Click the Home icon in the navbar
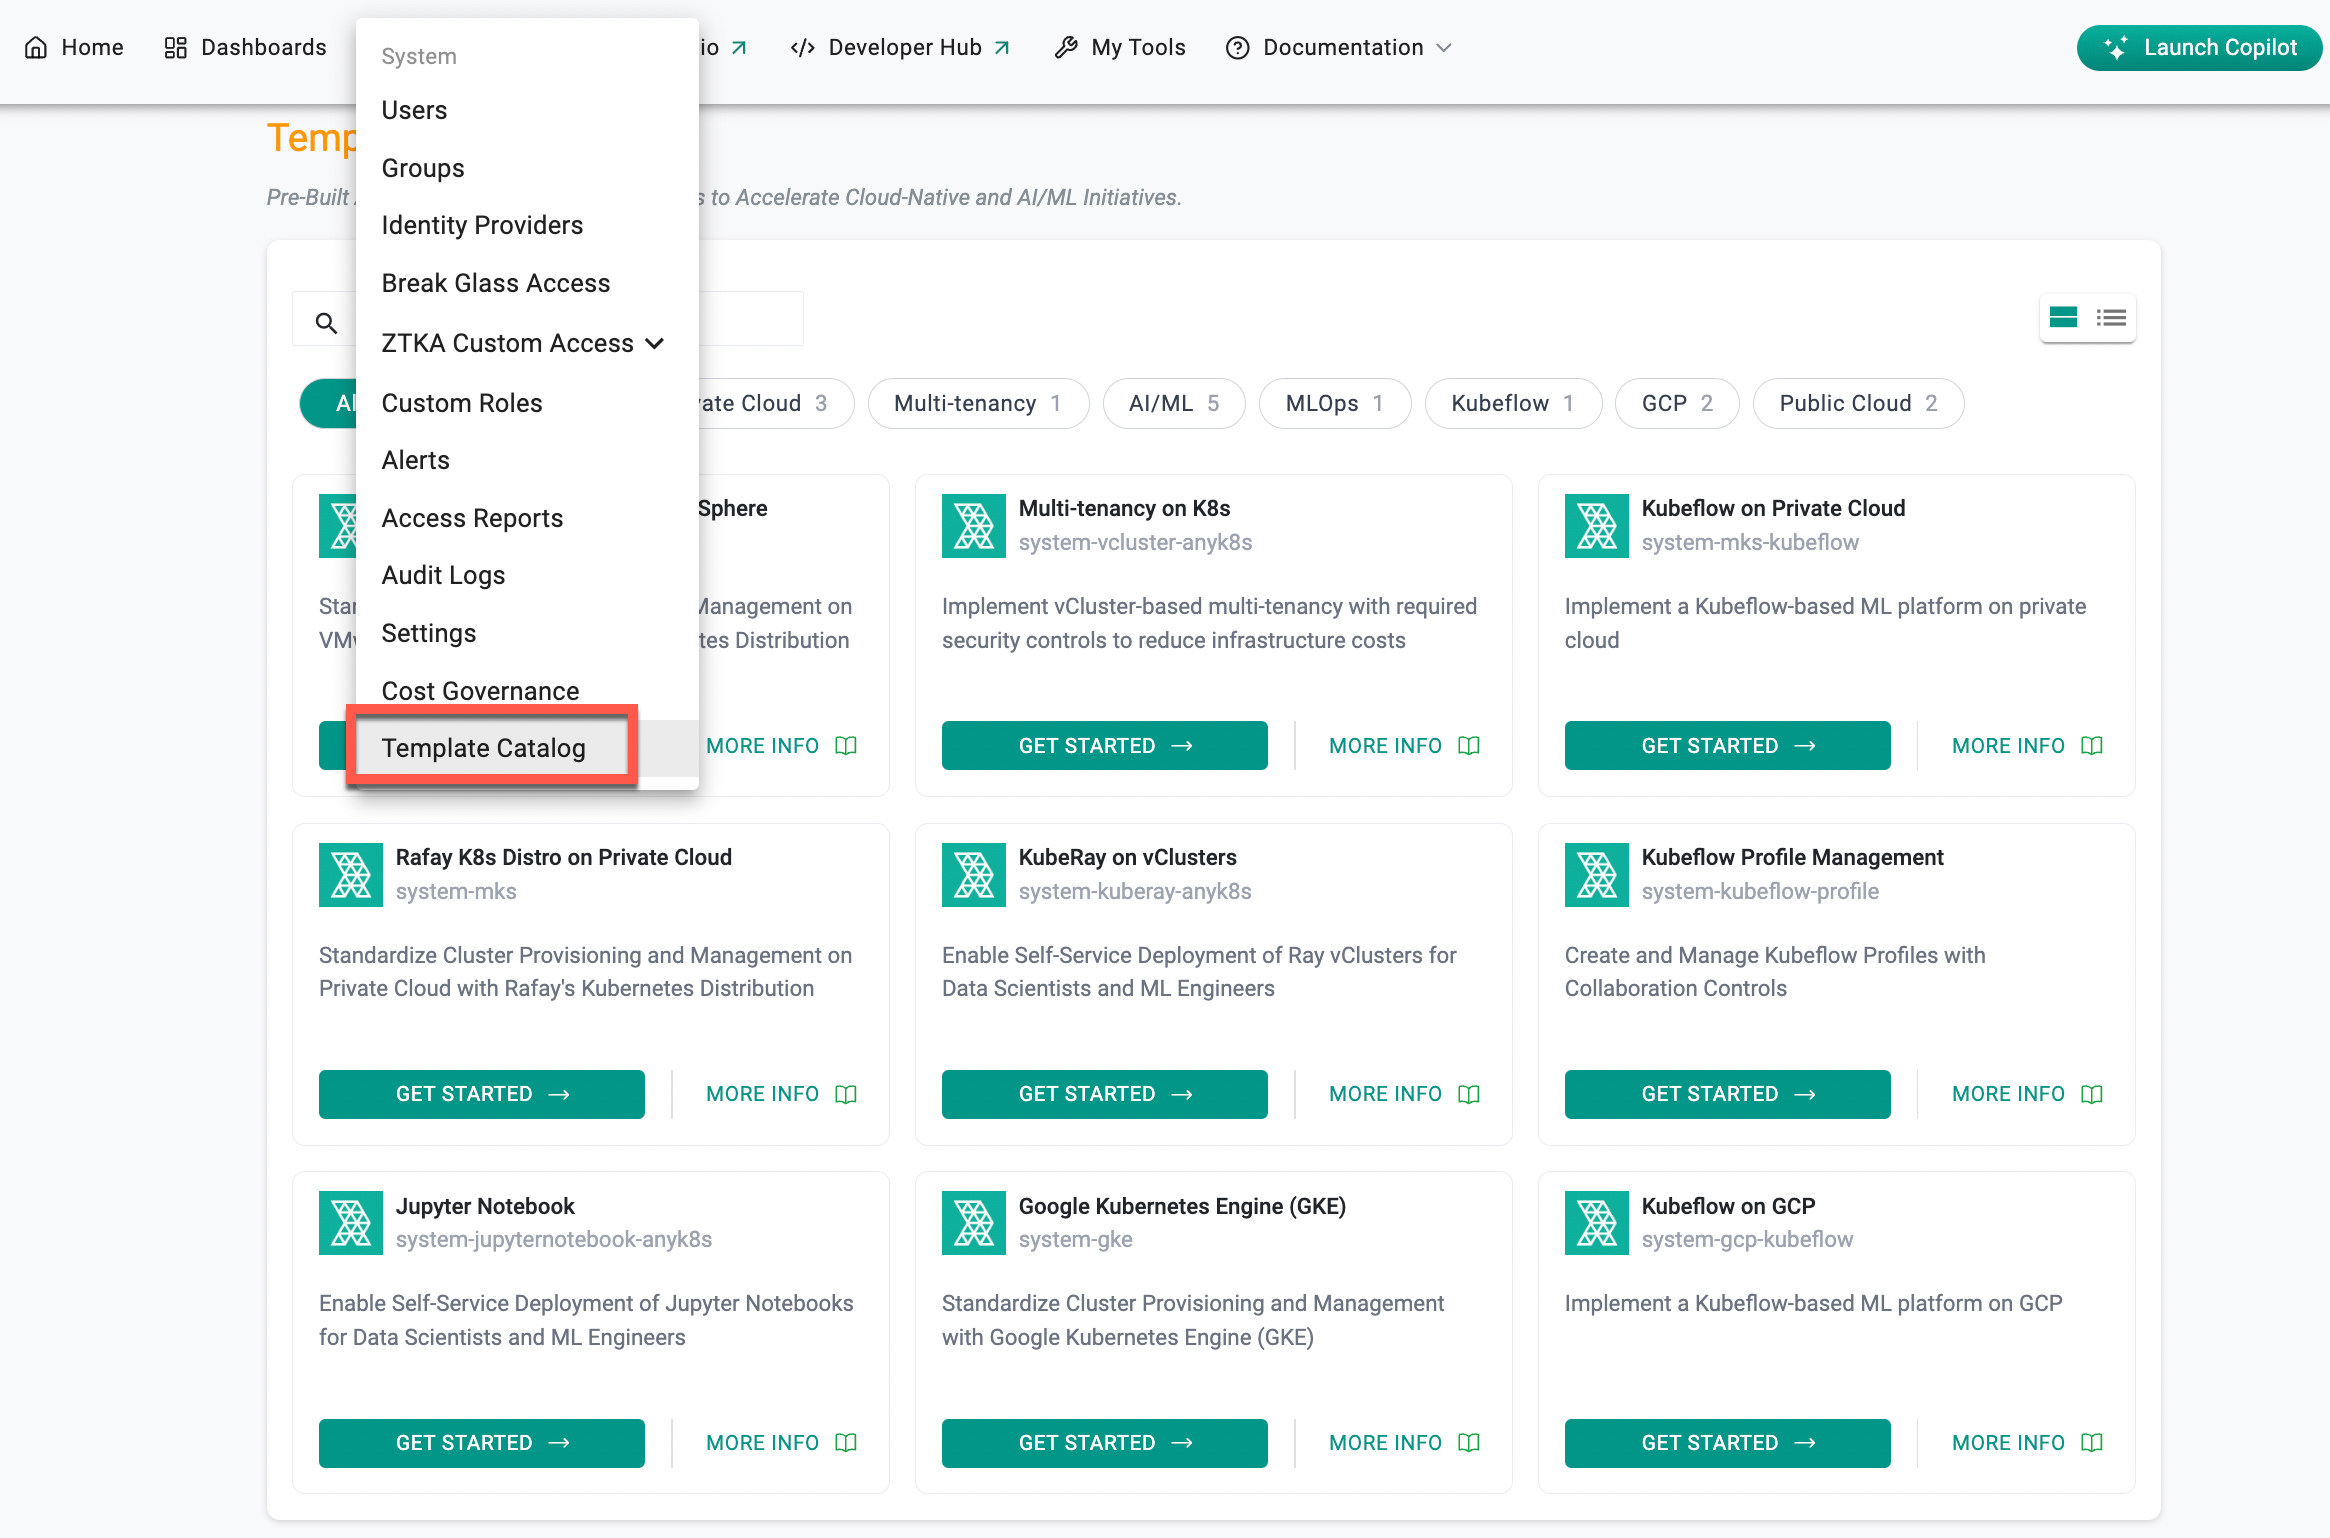The width and height of the screenshot is (2330, 1538). click(36, 48)
